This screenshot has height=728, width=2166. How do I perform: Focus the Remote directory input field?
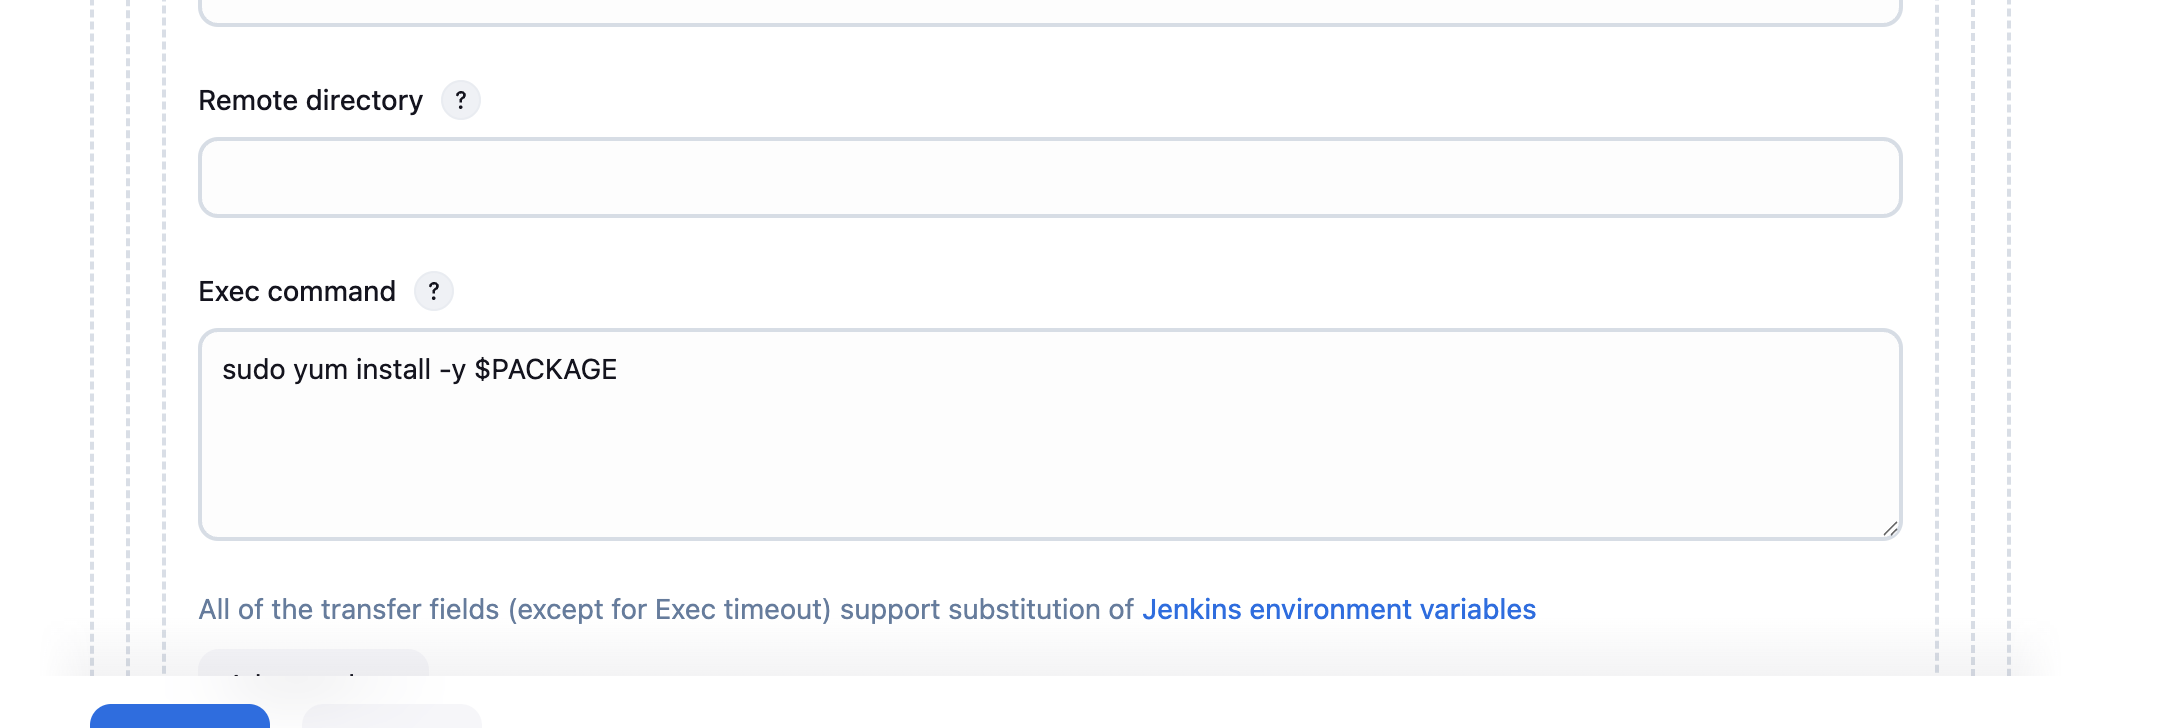(1049, 177)
